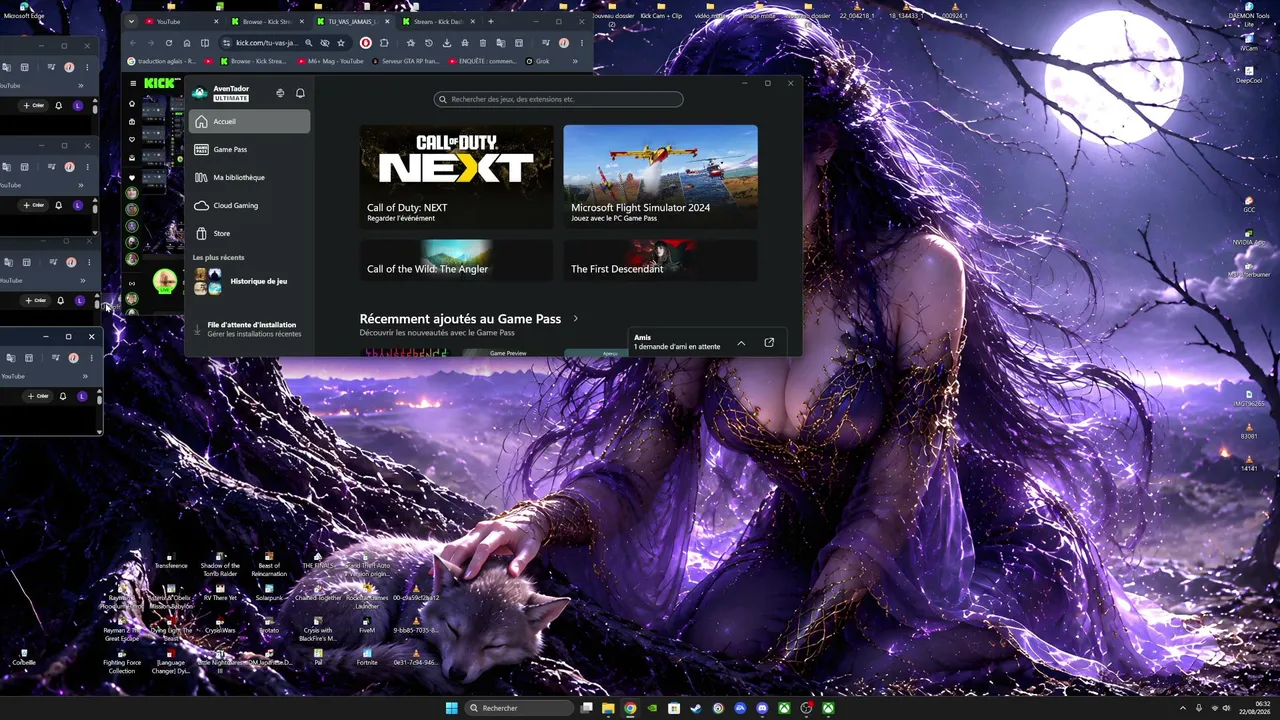Viewport: 1280px width, 720px height.
Task: Open the Shadow of the Tomb Raider shortcut
Action: click(x=220, y=565)
